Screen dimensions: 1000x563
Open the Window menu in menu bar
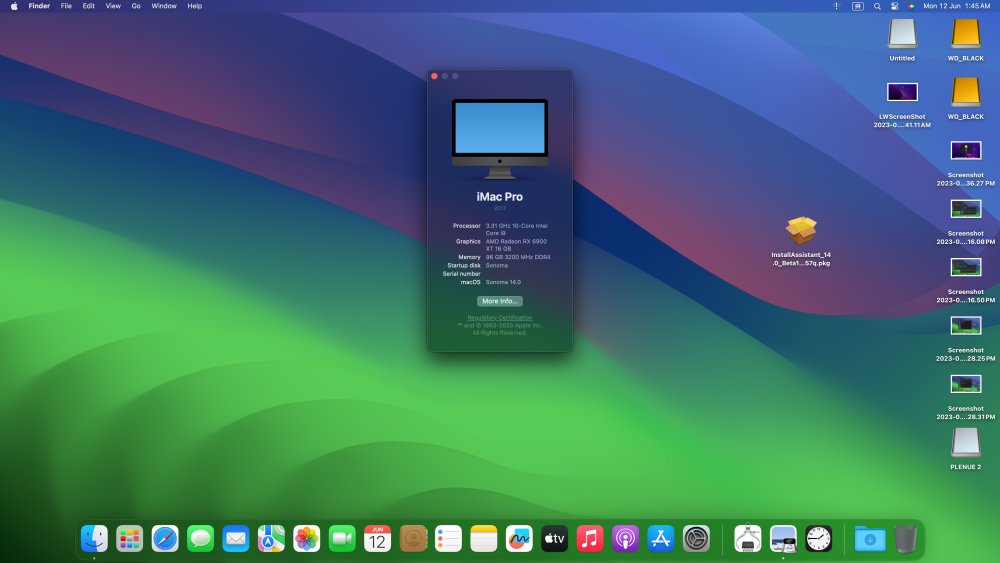point(164,6)
